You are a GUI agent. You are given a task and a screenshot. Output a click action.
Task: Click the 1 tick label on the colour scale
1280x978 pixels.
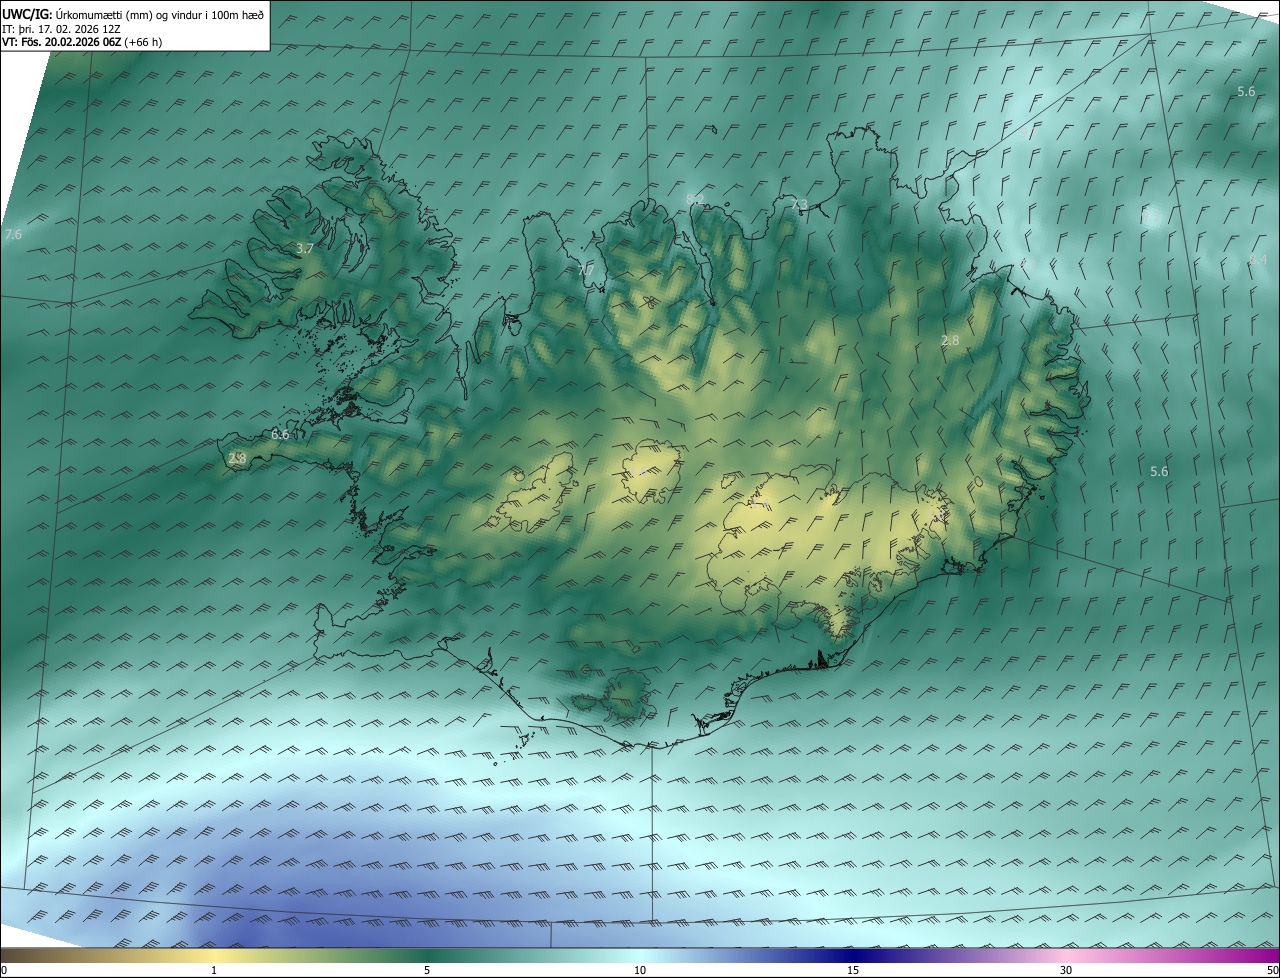click(x=214, y=970)
